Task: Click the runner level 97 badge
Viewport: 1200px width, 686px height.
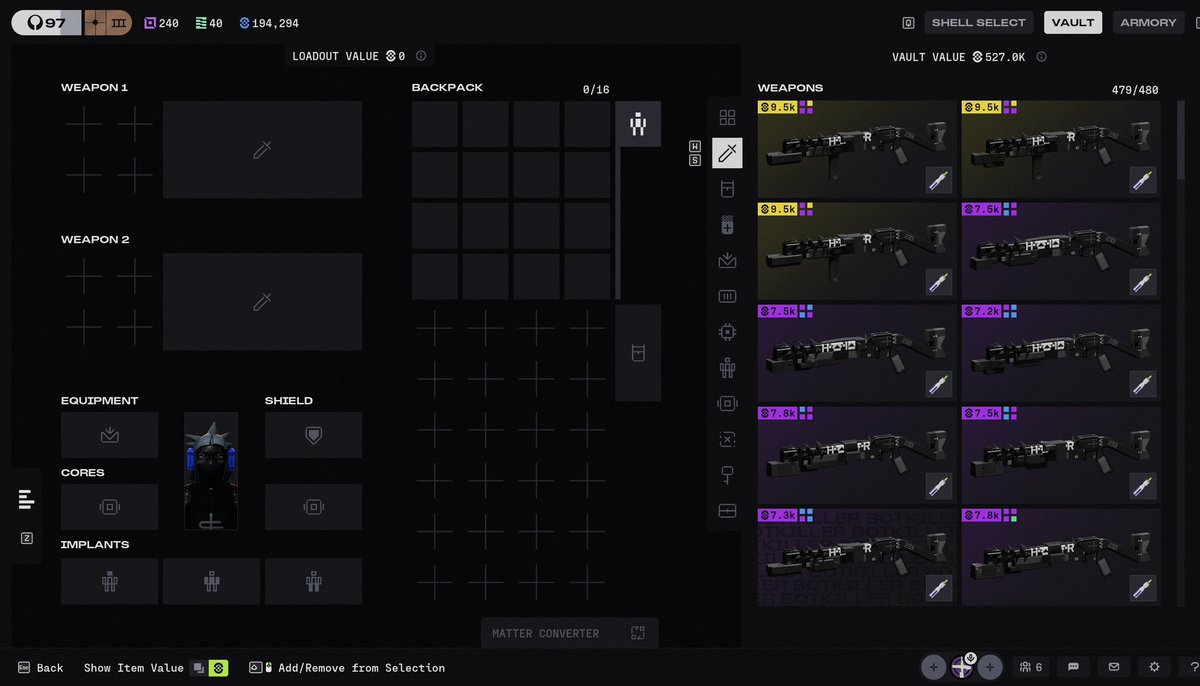Action: 46,23
